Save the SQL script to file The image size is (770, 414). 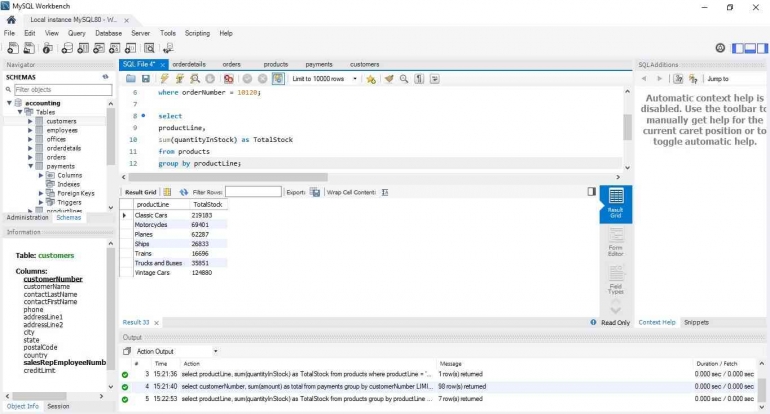point(145,79)
